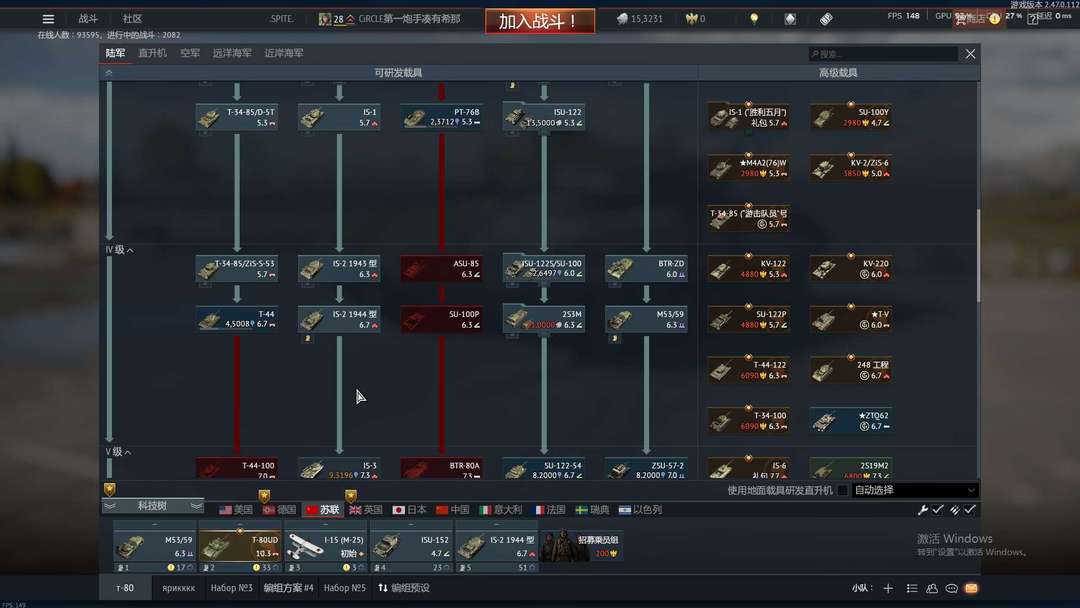1080x608 pixels.
Task: Toggle the auto-refill ammo checkbox
Action: pyautogui.click(x=970, y=510)
